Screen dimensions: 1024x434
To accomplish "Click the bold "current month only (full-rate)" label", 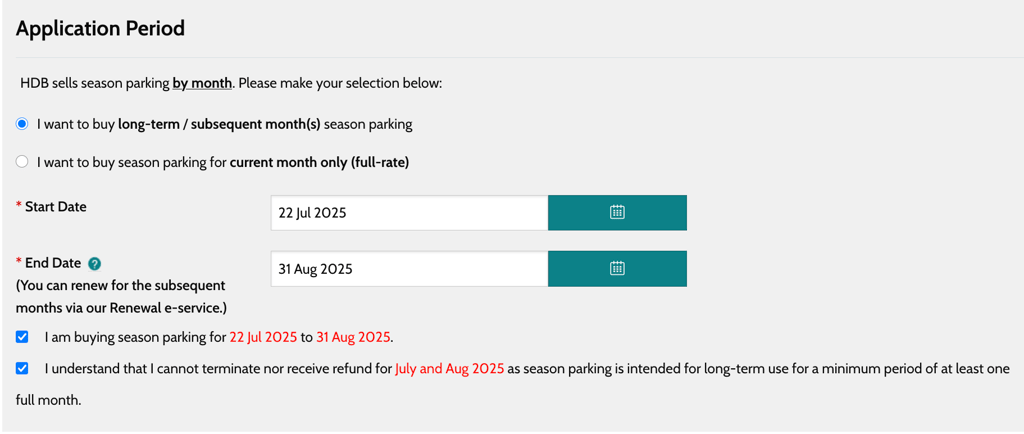I will 319,163.
